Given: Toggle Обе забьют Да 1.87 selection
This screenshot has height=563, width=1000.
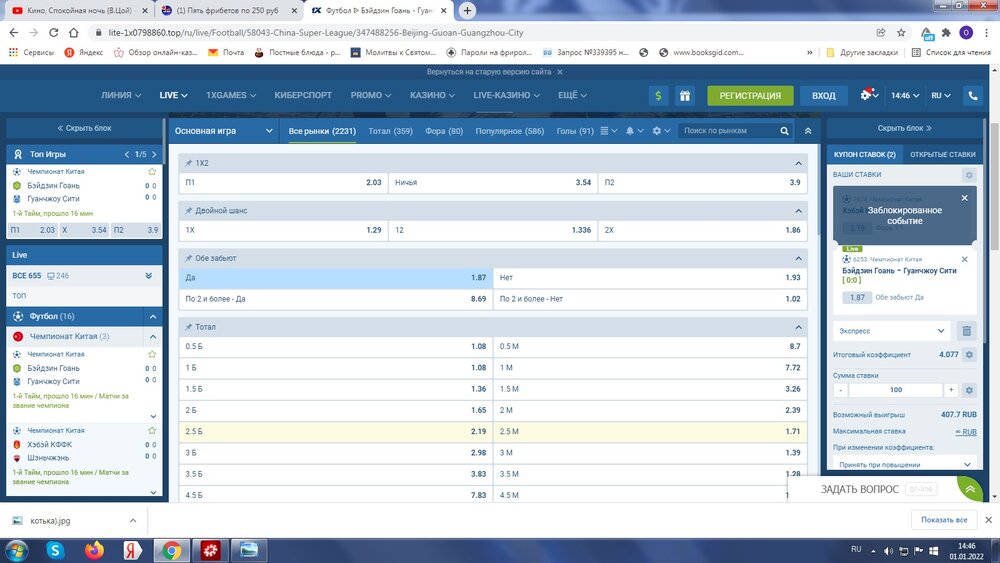Looking at the screenshot, I should pyautogui.click(x=335, y=278).
